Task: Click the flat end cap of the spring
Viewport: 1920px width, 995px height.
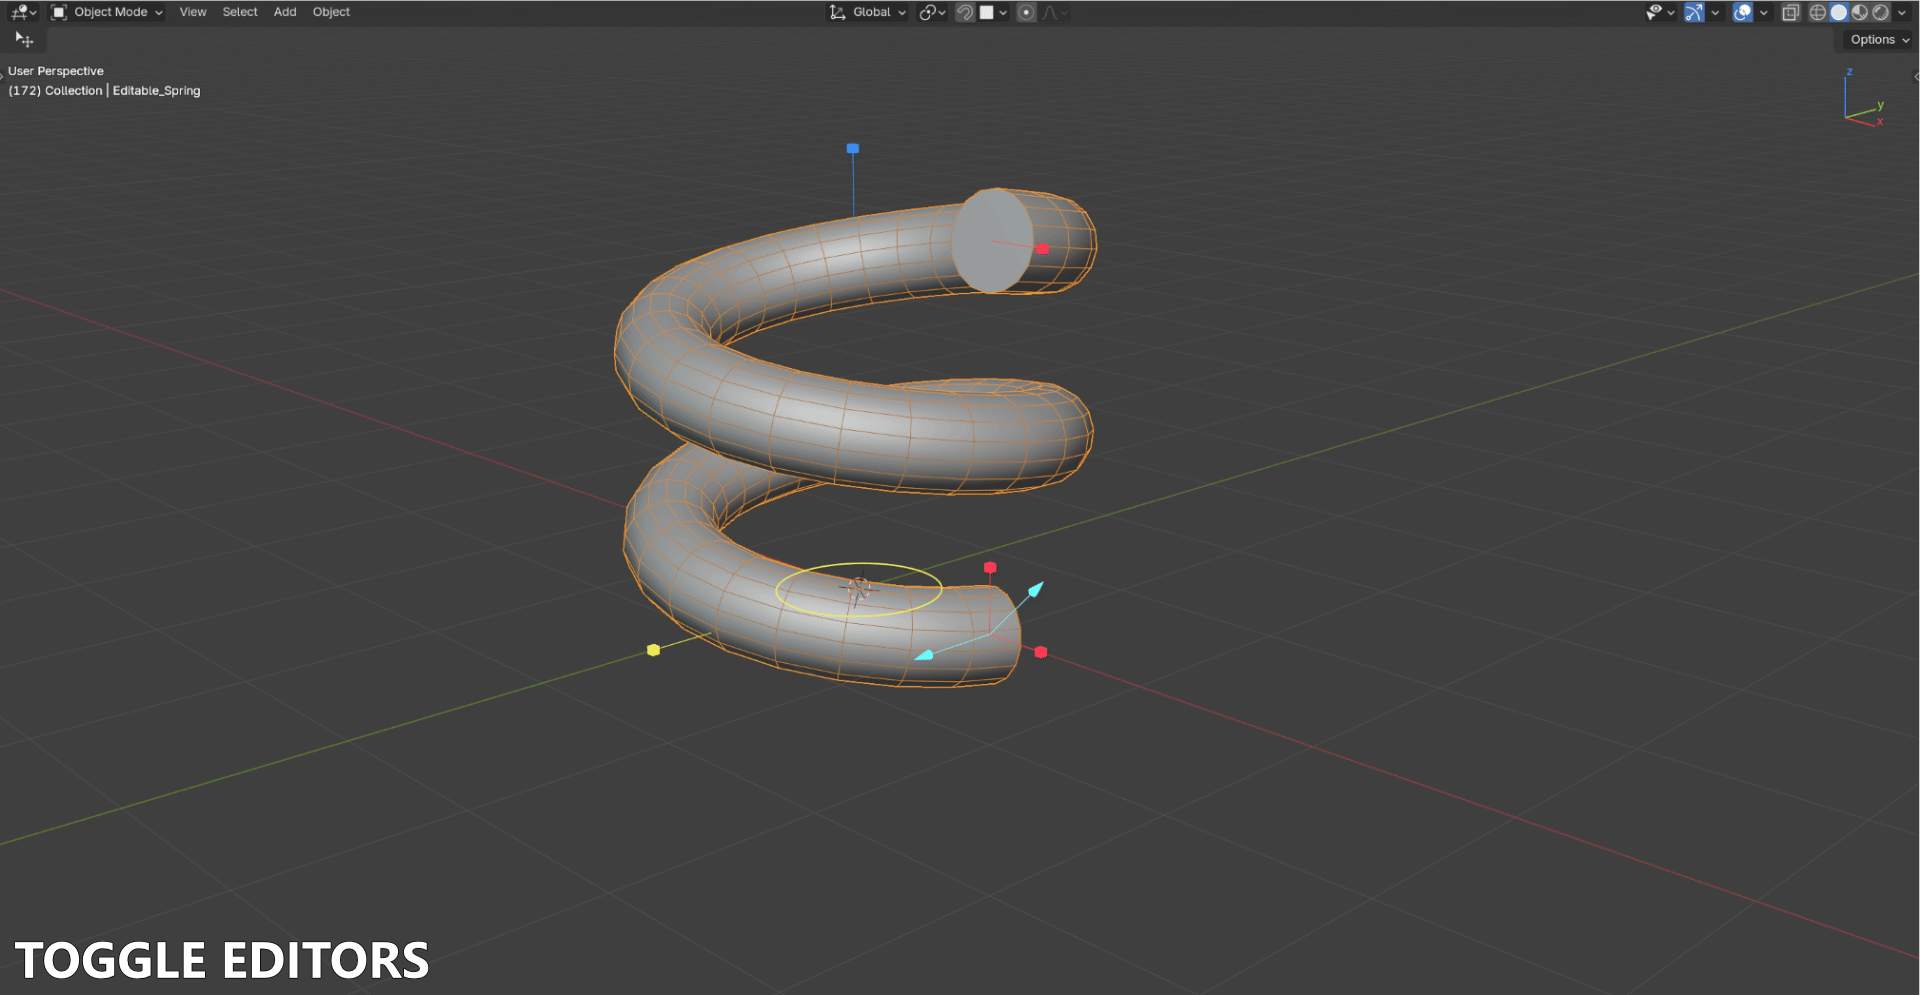Action: (990, 240)
